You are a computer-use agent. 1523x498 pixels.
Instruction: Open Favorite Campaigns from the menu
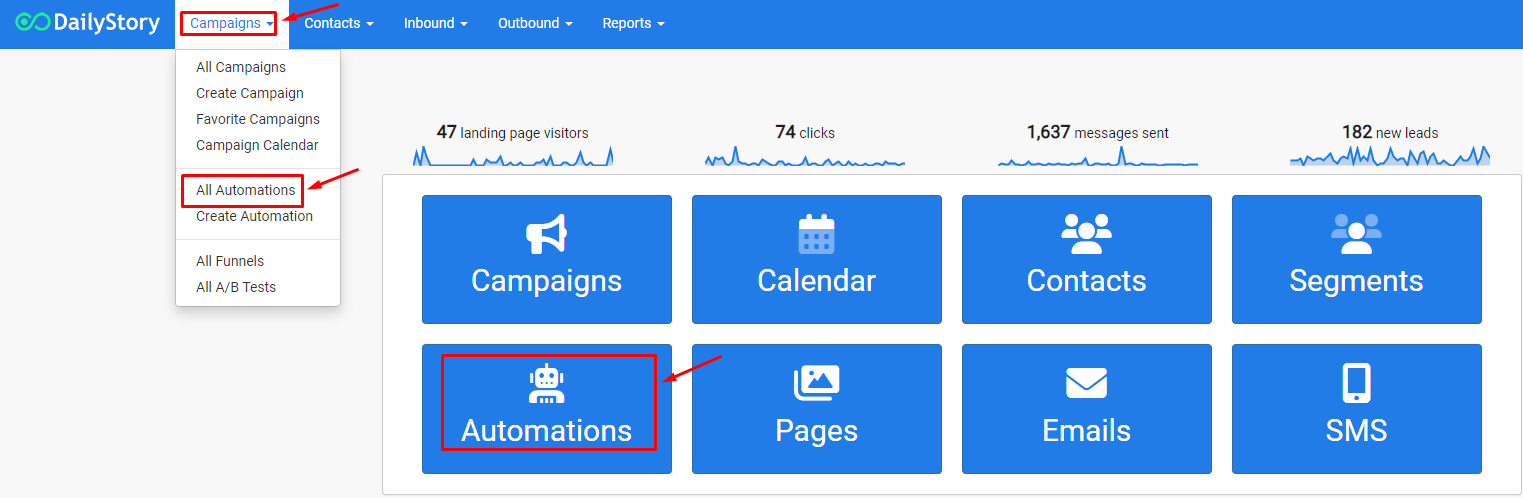[258, 119]
